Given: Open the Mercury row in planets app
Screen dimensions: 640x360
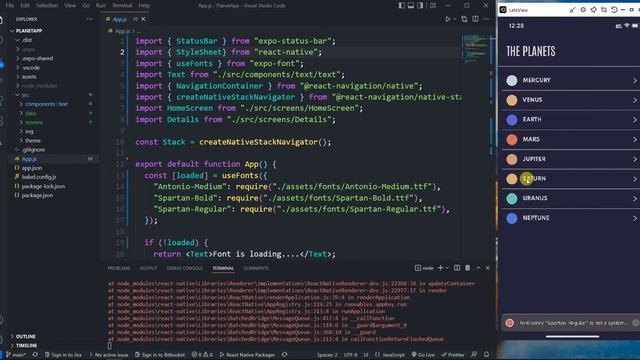Looking at the screenshot, I should coord(571,80).
